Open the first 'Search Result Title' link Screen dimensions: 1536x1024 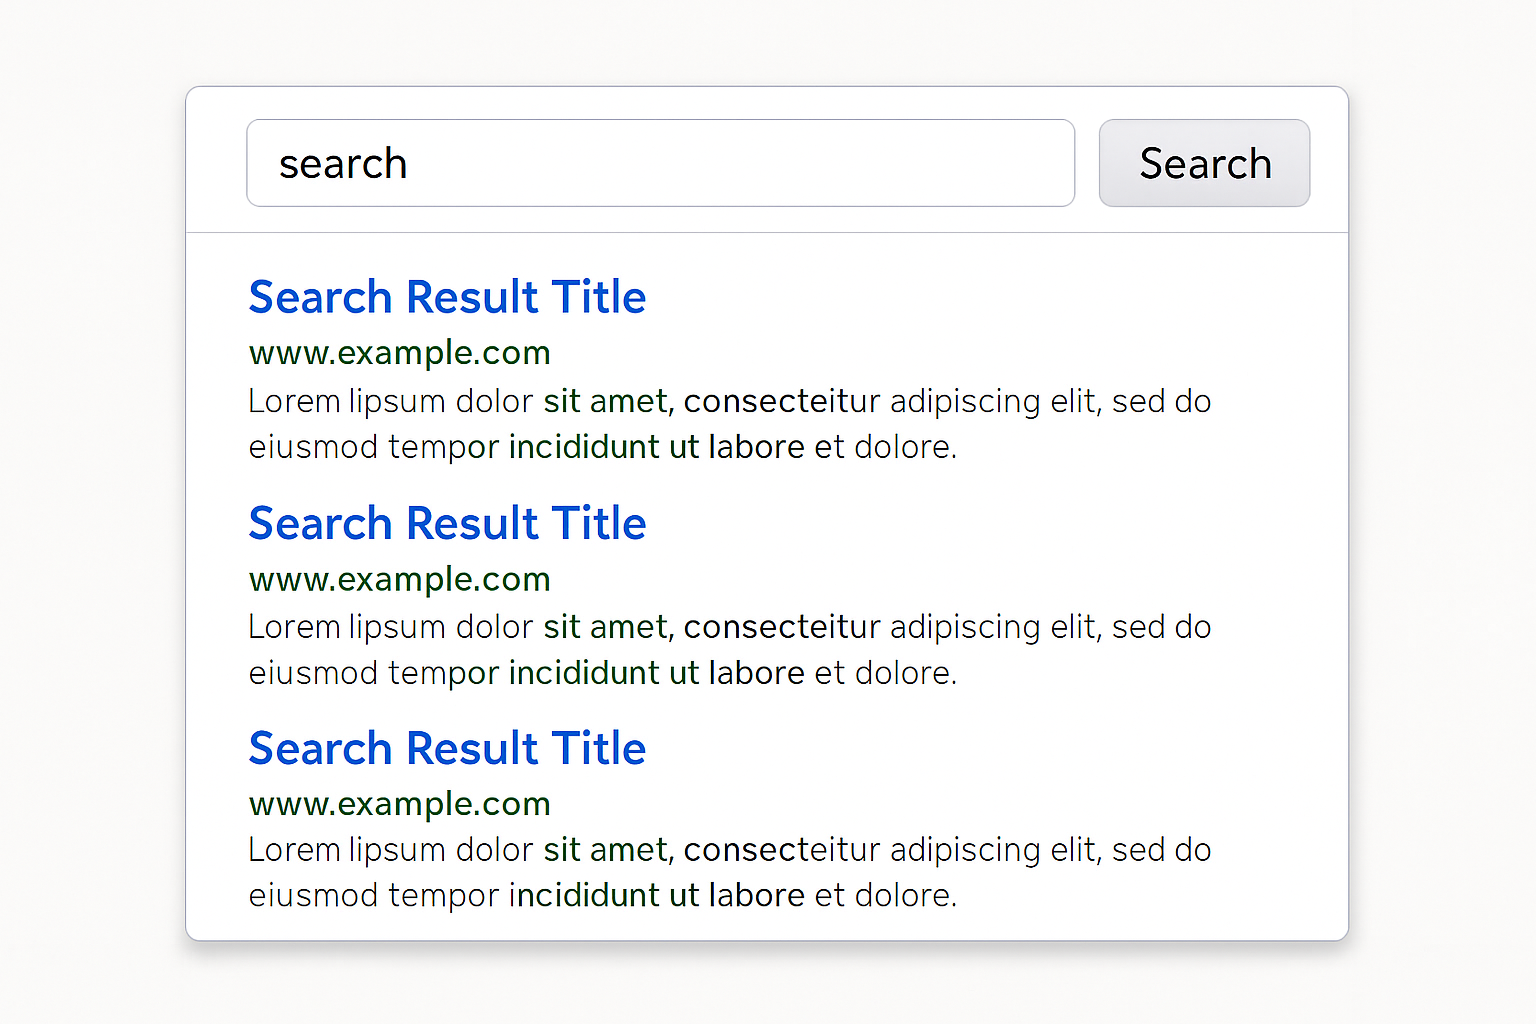(x=447, y=296)
